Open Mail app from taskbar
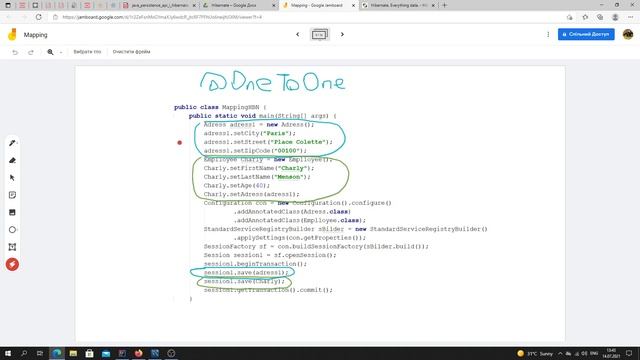The width and height of the screenshot is (640, 360). pyautogui.click(x=106, y=353)
